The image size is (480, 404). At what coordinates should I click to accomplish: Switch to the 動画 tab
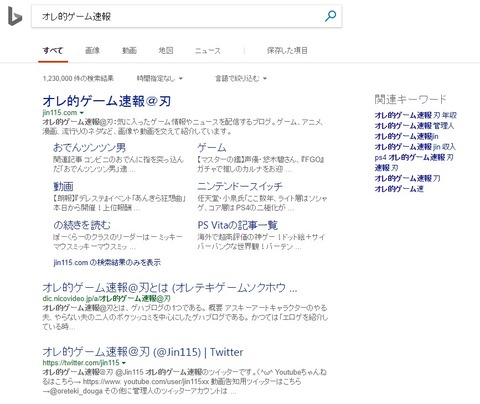pyautogui.click(x=129, y=51)
